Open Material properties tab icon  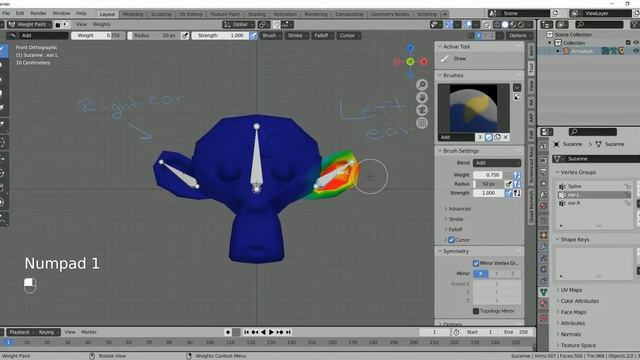(x=544, y=304)
